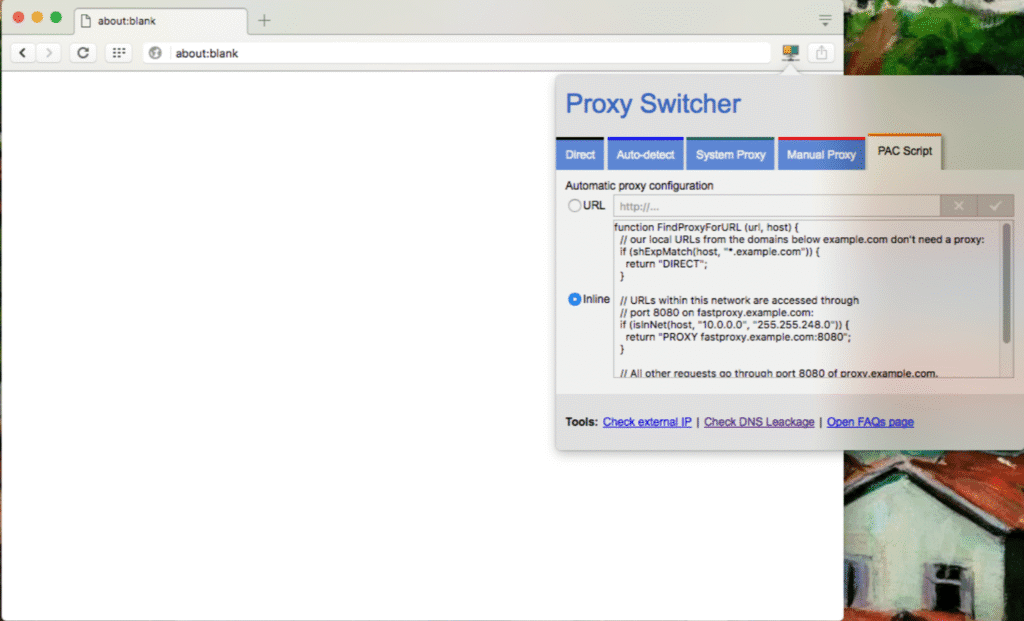Select the URL radio button
The width and height of the screenshot is (1024, 621).
[x=574, y=206]
